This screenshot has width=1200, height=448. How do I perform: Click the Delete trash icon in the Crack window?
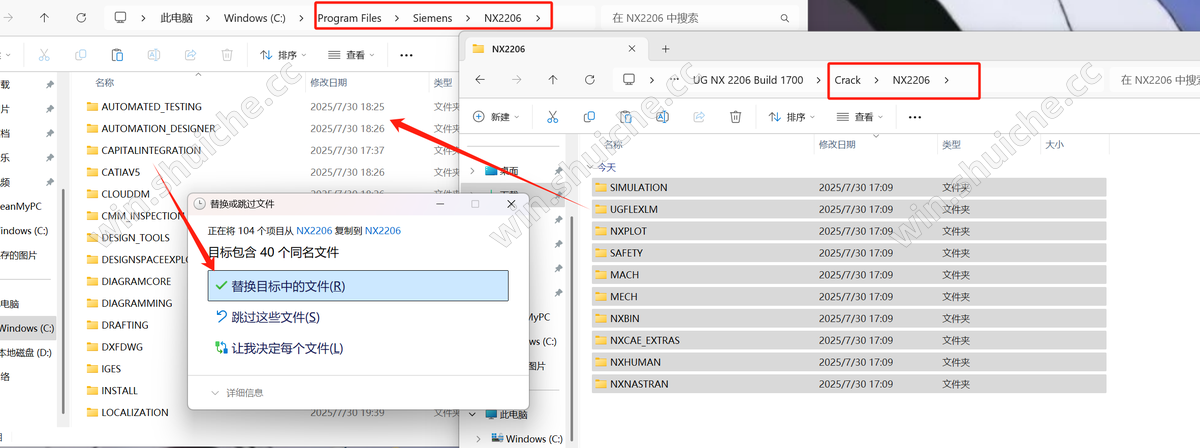[736, 117]
